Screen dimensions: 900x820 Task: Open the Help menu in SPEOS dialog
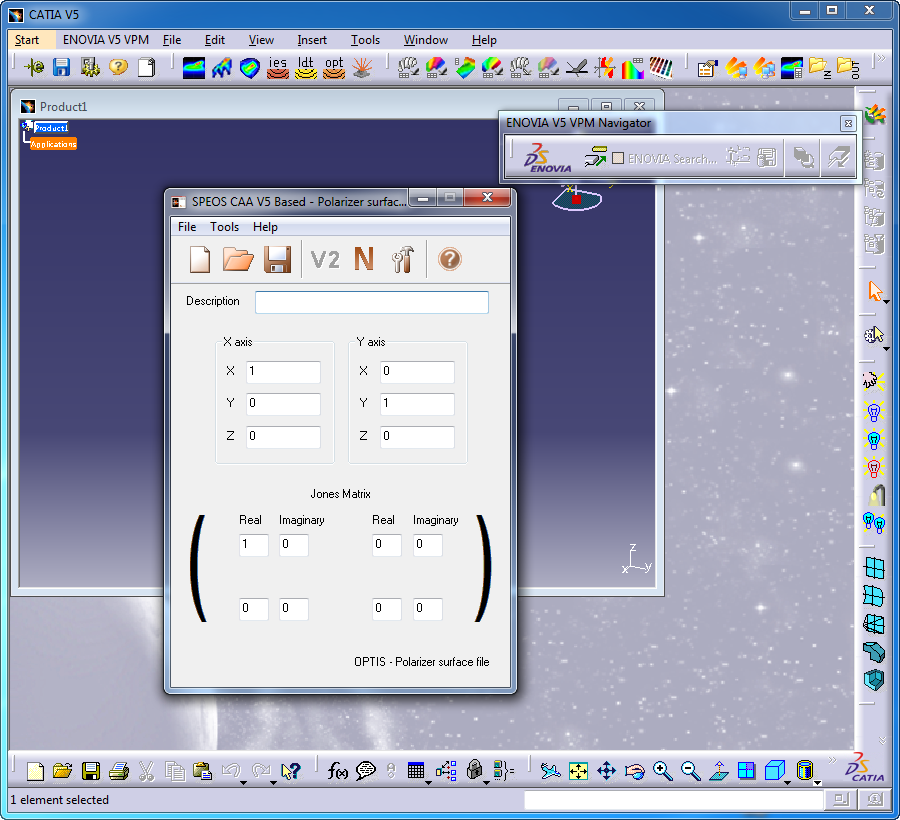click(265, 227)
